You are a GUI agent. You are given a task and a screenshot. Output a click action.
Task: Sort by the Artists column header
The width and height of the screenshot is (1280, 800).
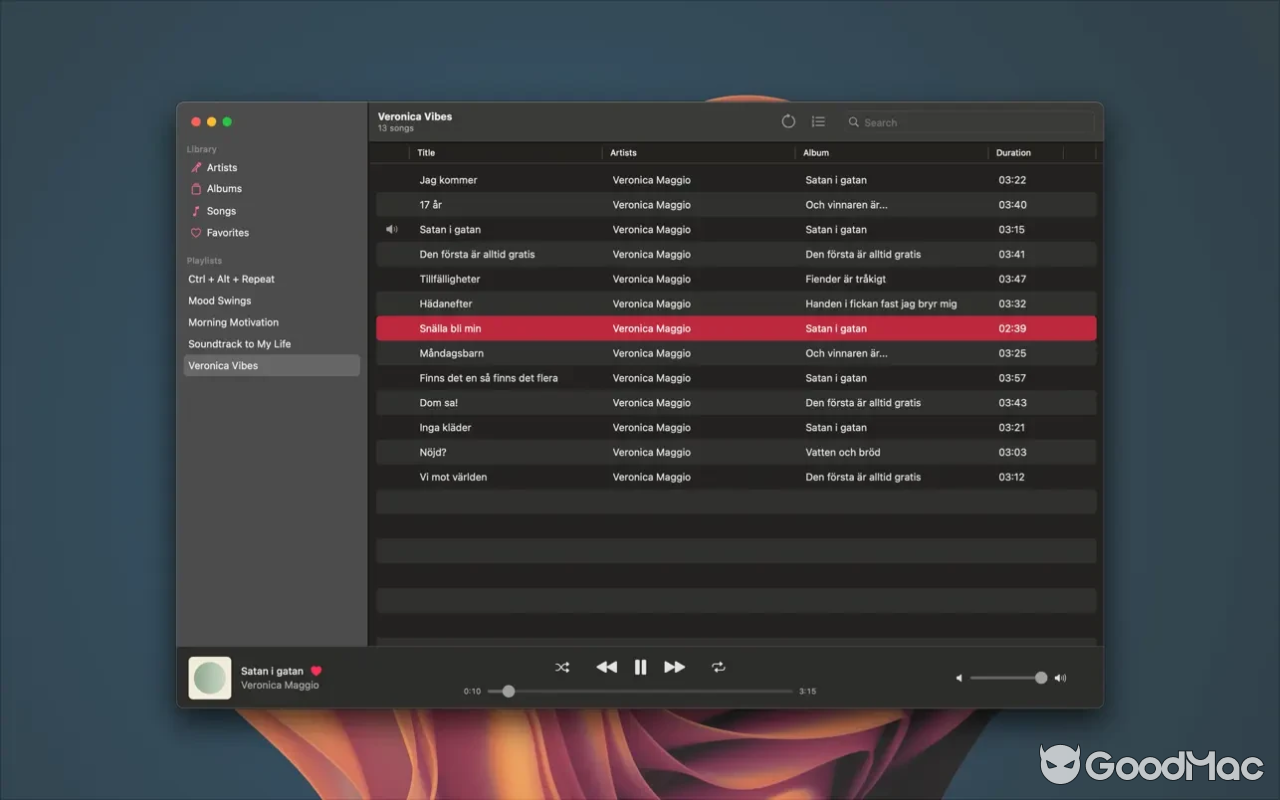pyautogui.click(x=623, y=152)
